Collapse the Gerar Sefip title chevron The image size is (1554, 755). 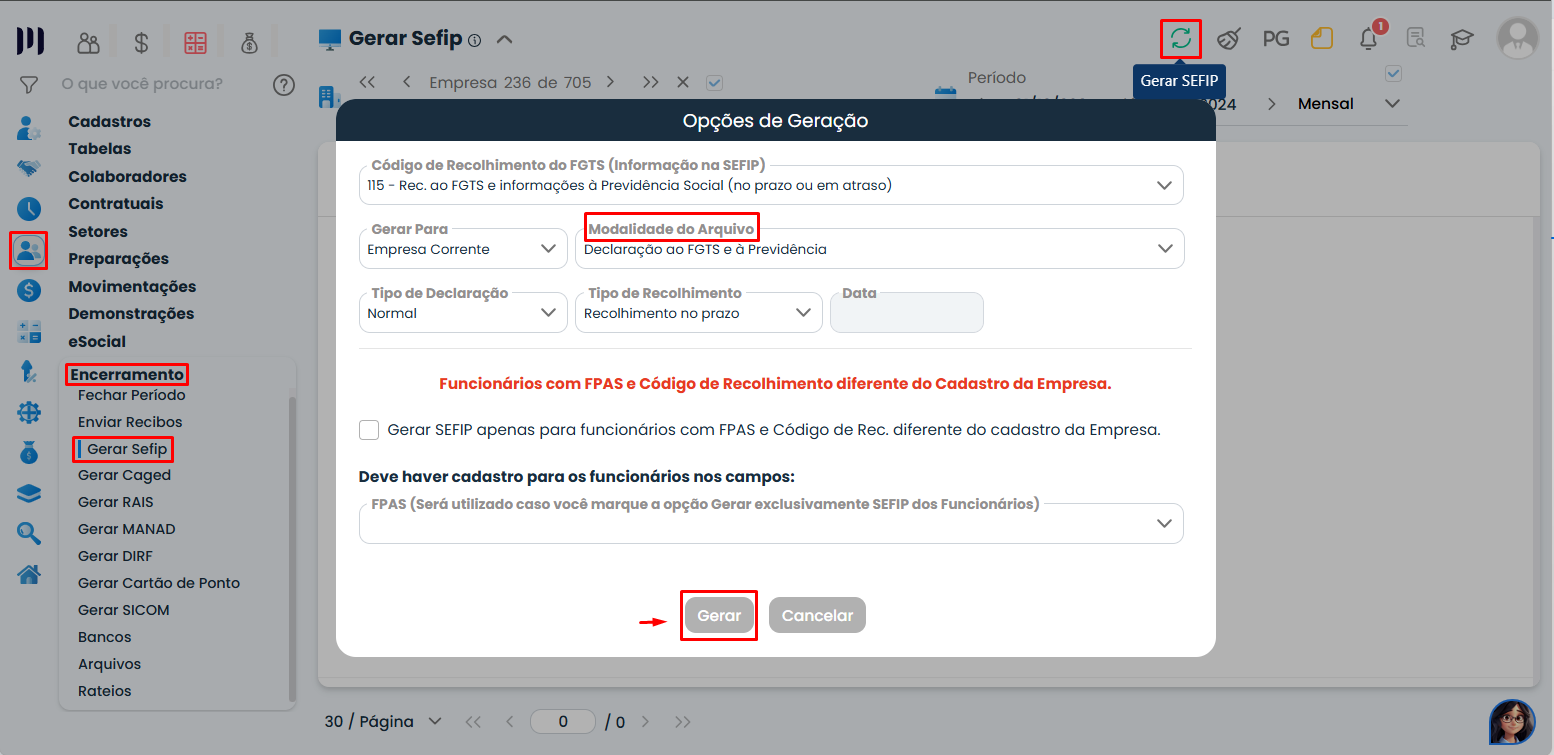(505, 40)
